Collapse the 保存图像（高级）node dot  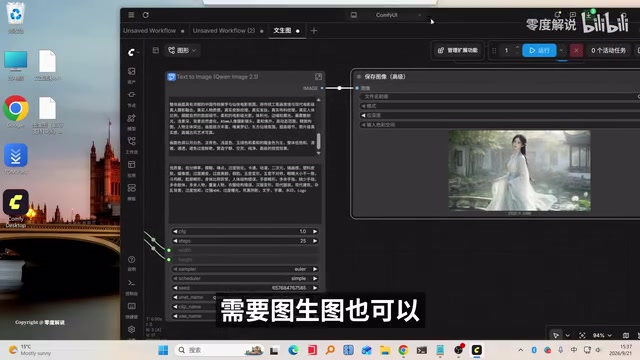coord(359,76)
